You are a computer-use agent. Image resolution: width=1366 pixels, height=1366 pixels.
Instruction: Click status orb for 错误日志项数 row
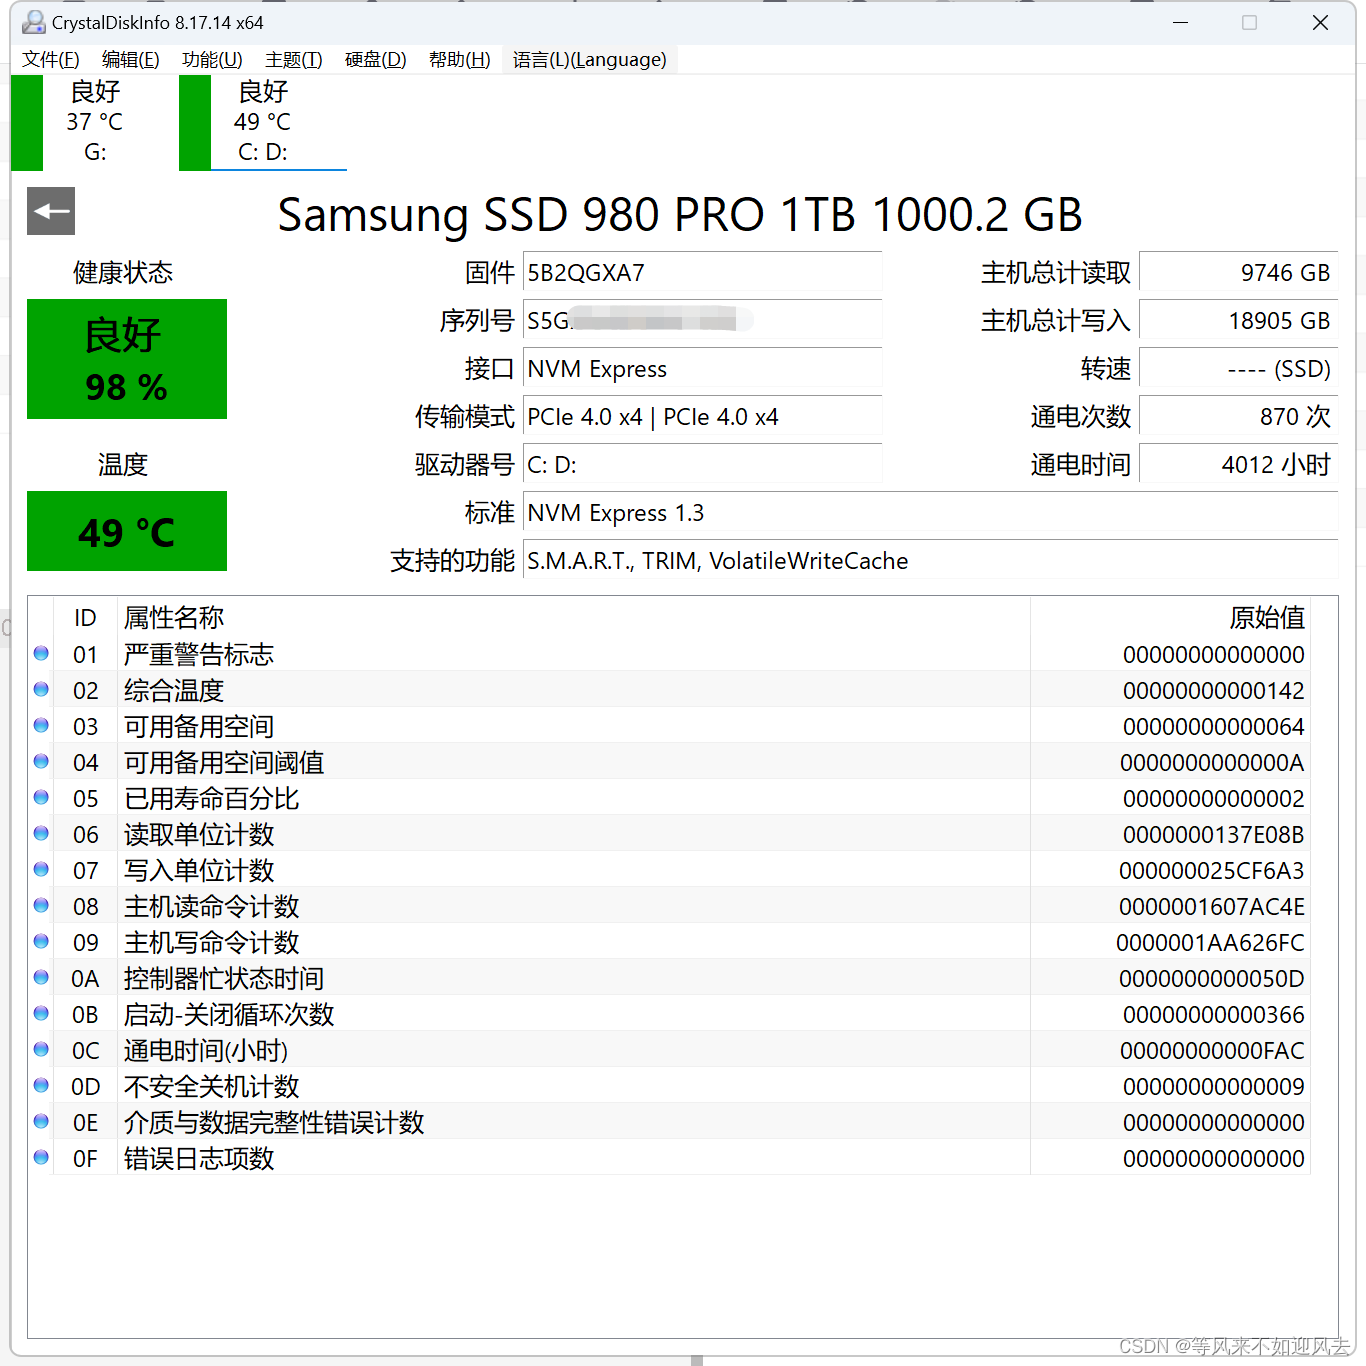(41, 1157)
